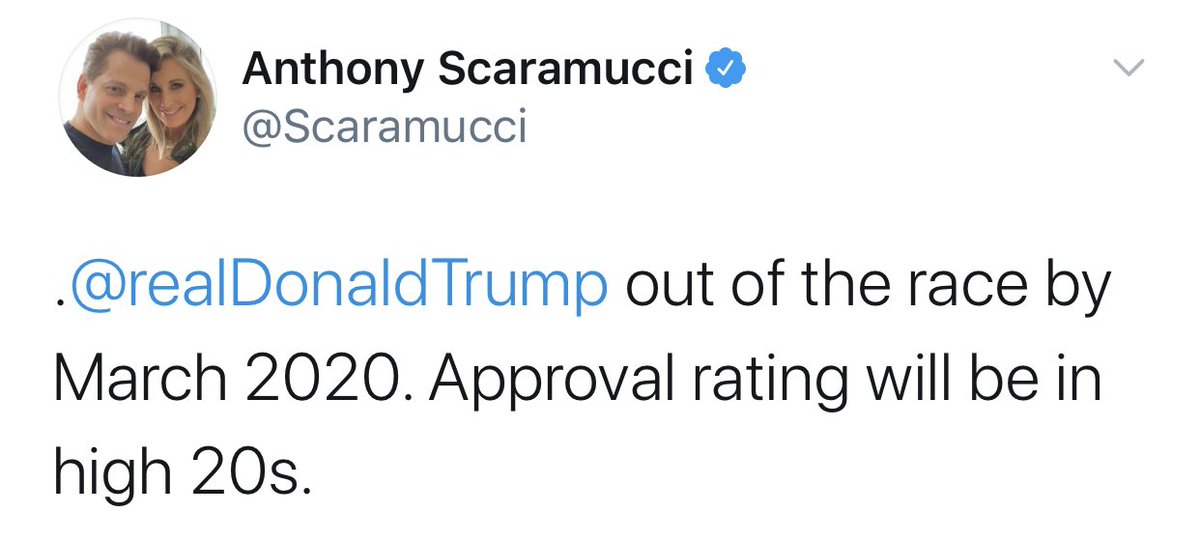This screenshot has width=1200, height=541.
Task: Open the tweet options chevron menu
Action: (1129, 68)
